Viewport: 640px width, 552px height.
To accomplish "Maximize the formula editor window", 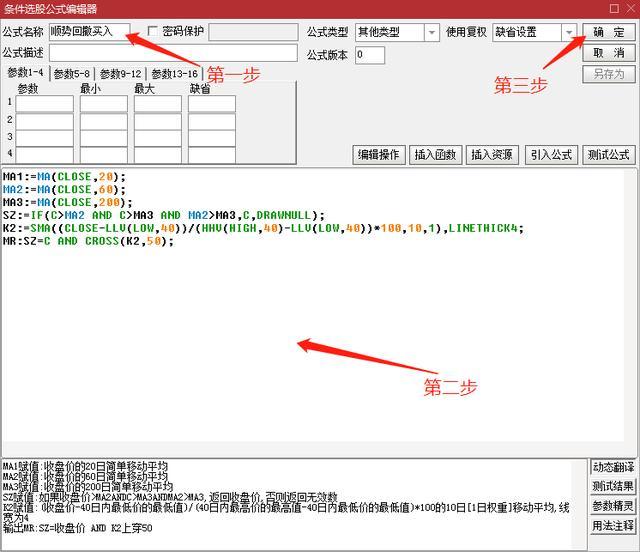I will point(614,8).
